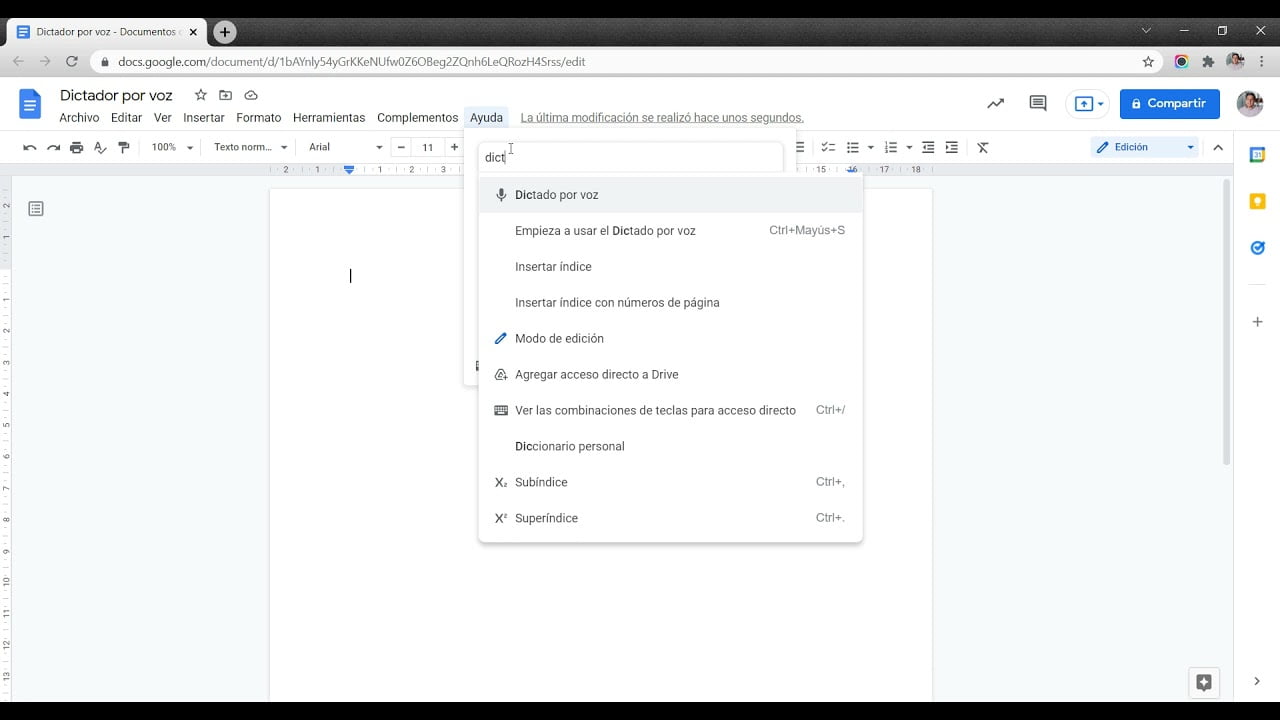Open the Docs home icon

point(31,104)
